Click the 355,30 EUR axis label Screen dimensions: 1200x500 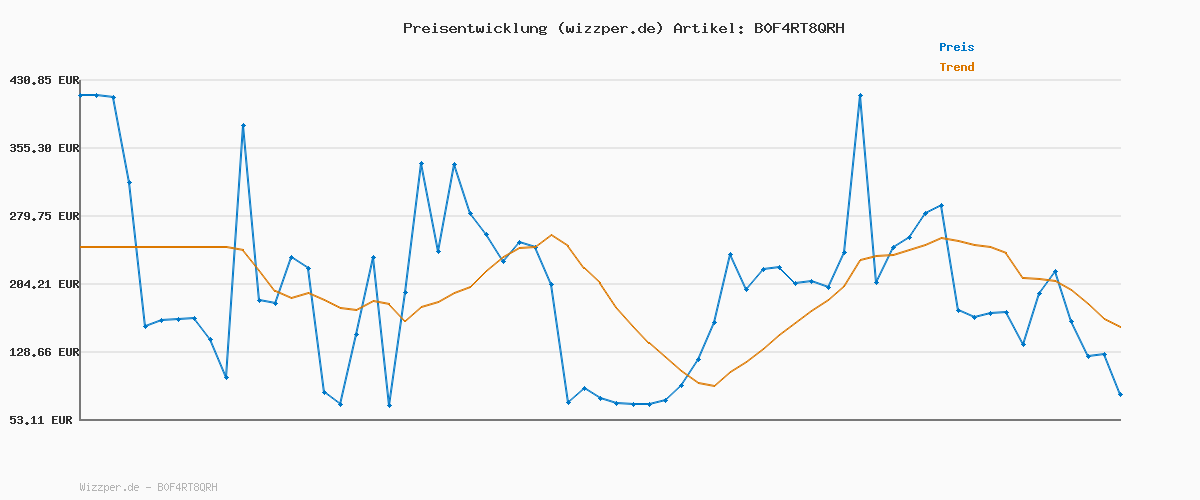tap(44, 148)
